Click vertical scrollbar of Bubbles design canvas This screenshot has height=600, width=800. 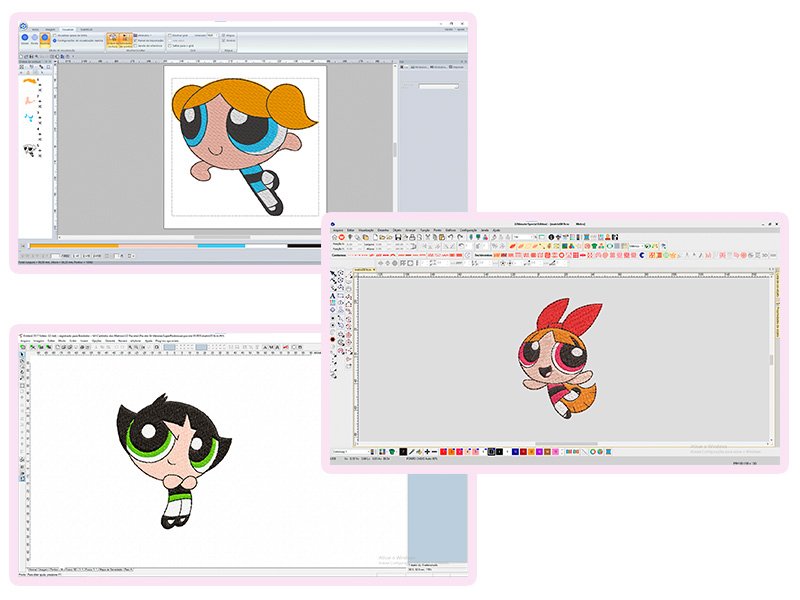[x=394, y=148]
